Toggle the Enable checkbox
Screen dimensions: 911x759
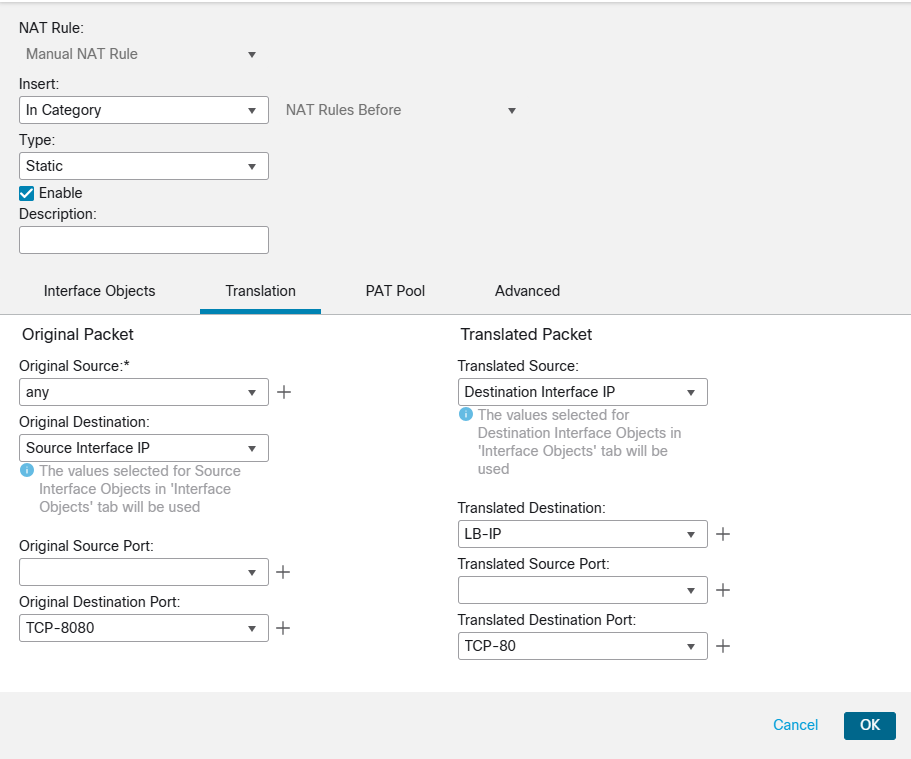tap(27, 193)
